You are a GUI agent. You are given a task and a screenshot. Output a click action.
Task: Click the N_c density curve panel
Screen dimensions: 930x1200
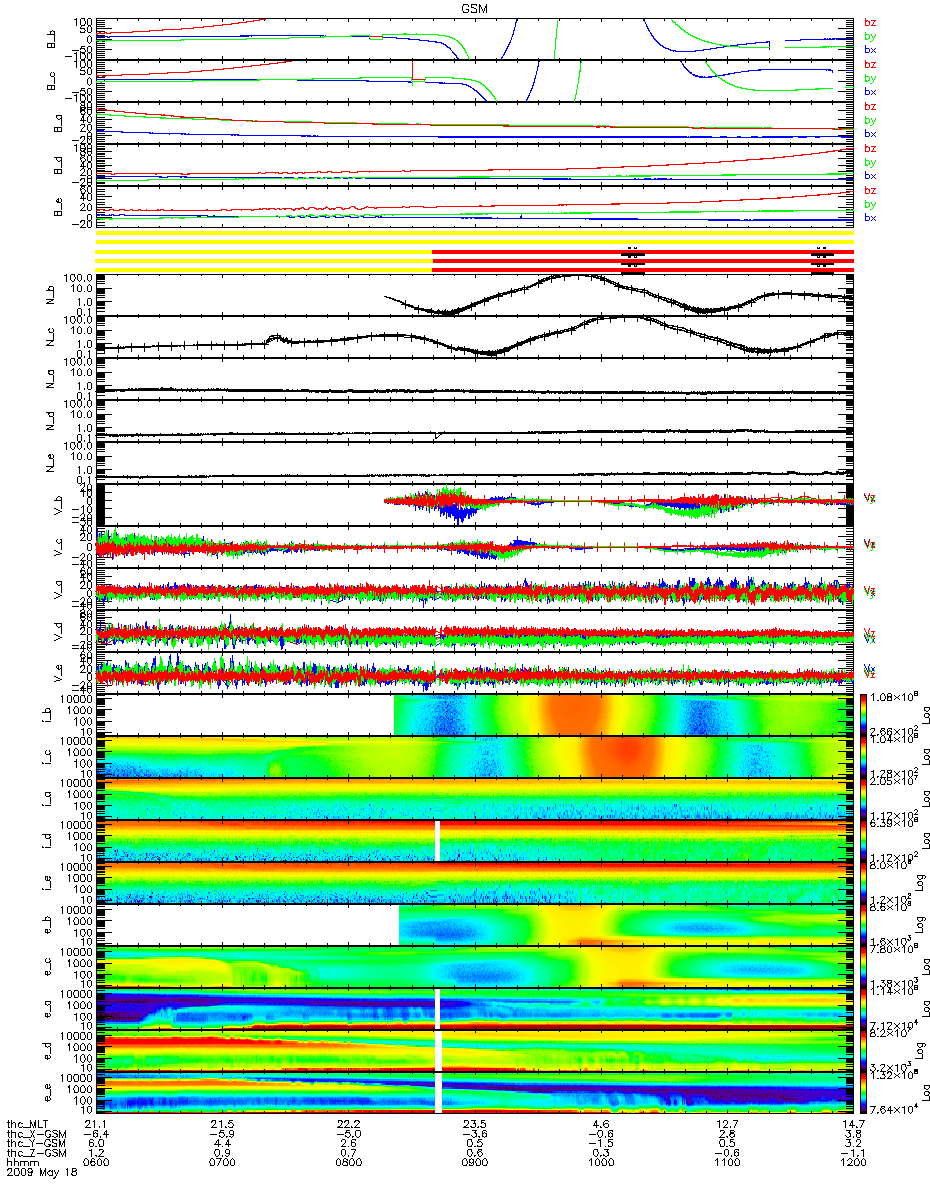tap(474, 336)
